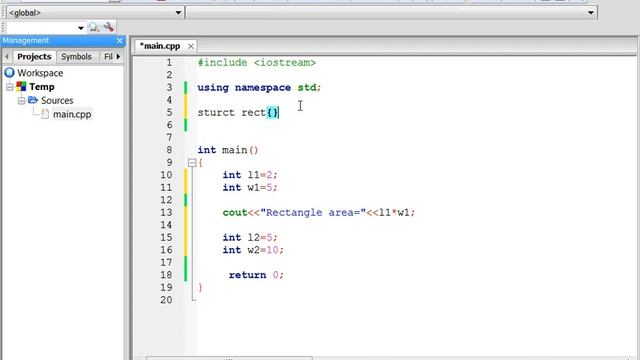Collapse the Sources folder node
This screenshot has width=640, height=360.
[22, 100]
